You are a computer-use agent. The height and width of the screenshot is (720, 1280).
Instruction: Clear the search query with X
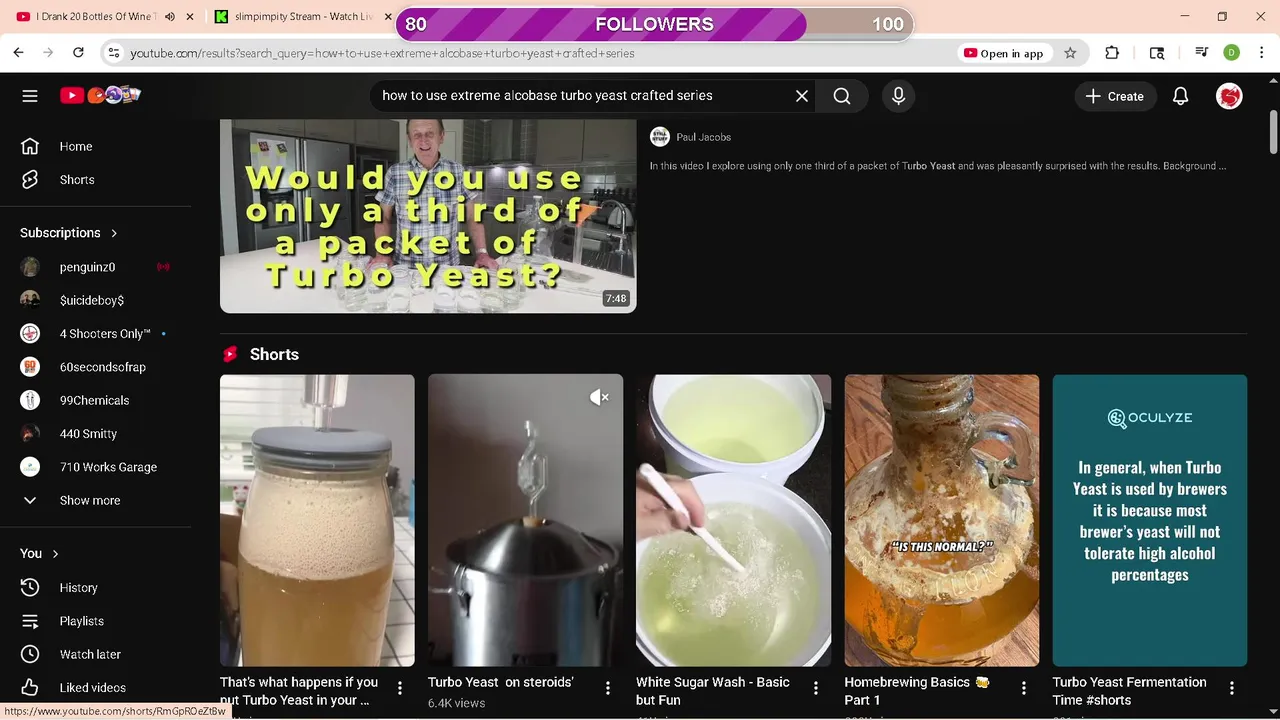pos(802,96)
